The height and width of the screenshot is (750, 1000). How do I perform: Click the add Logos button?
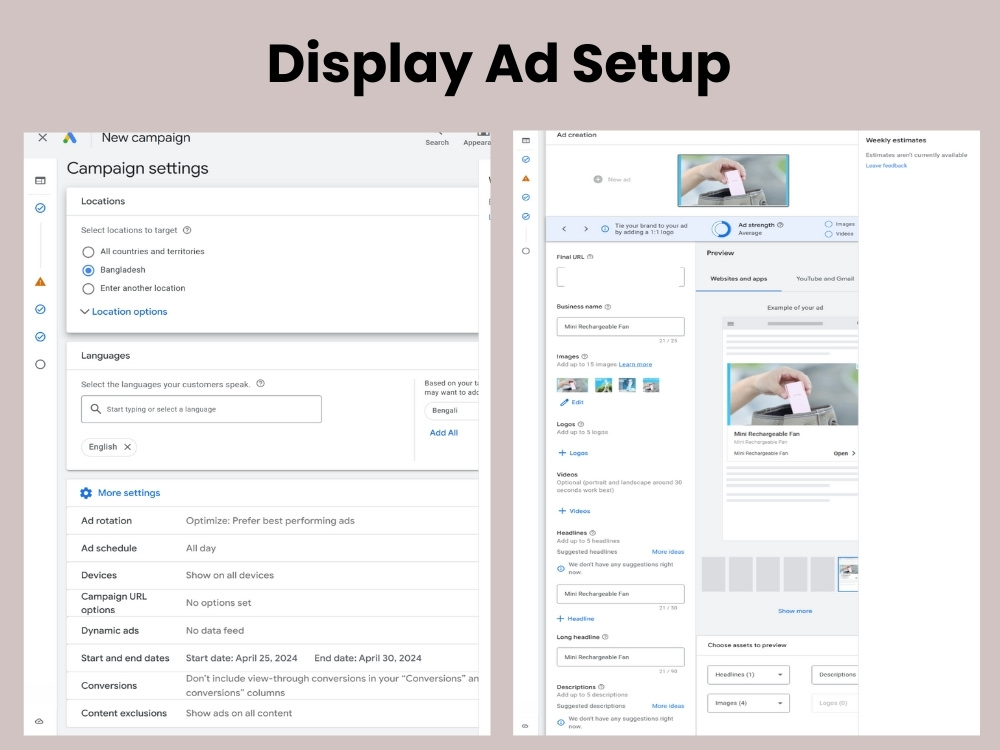pyautogui.click(x=573, y=453)
